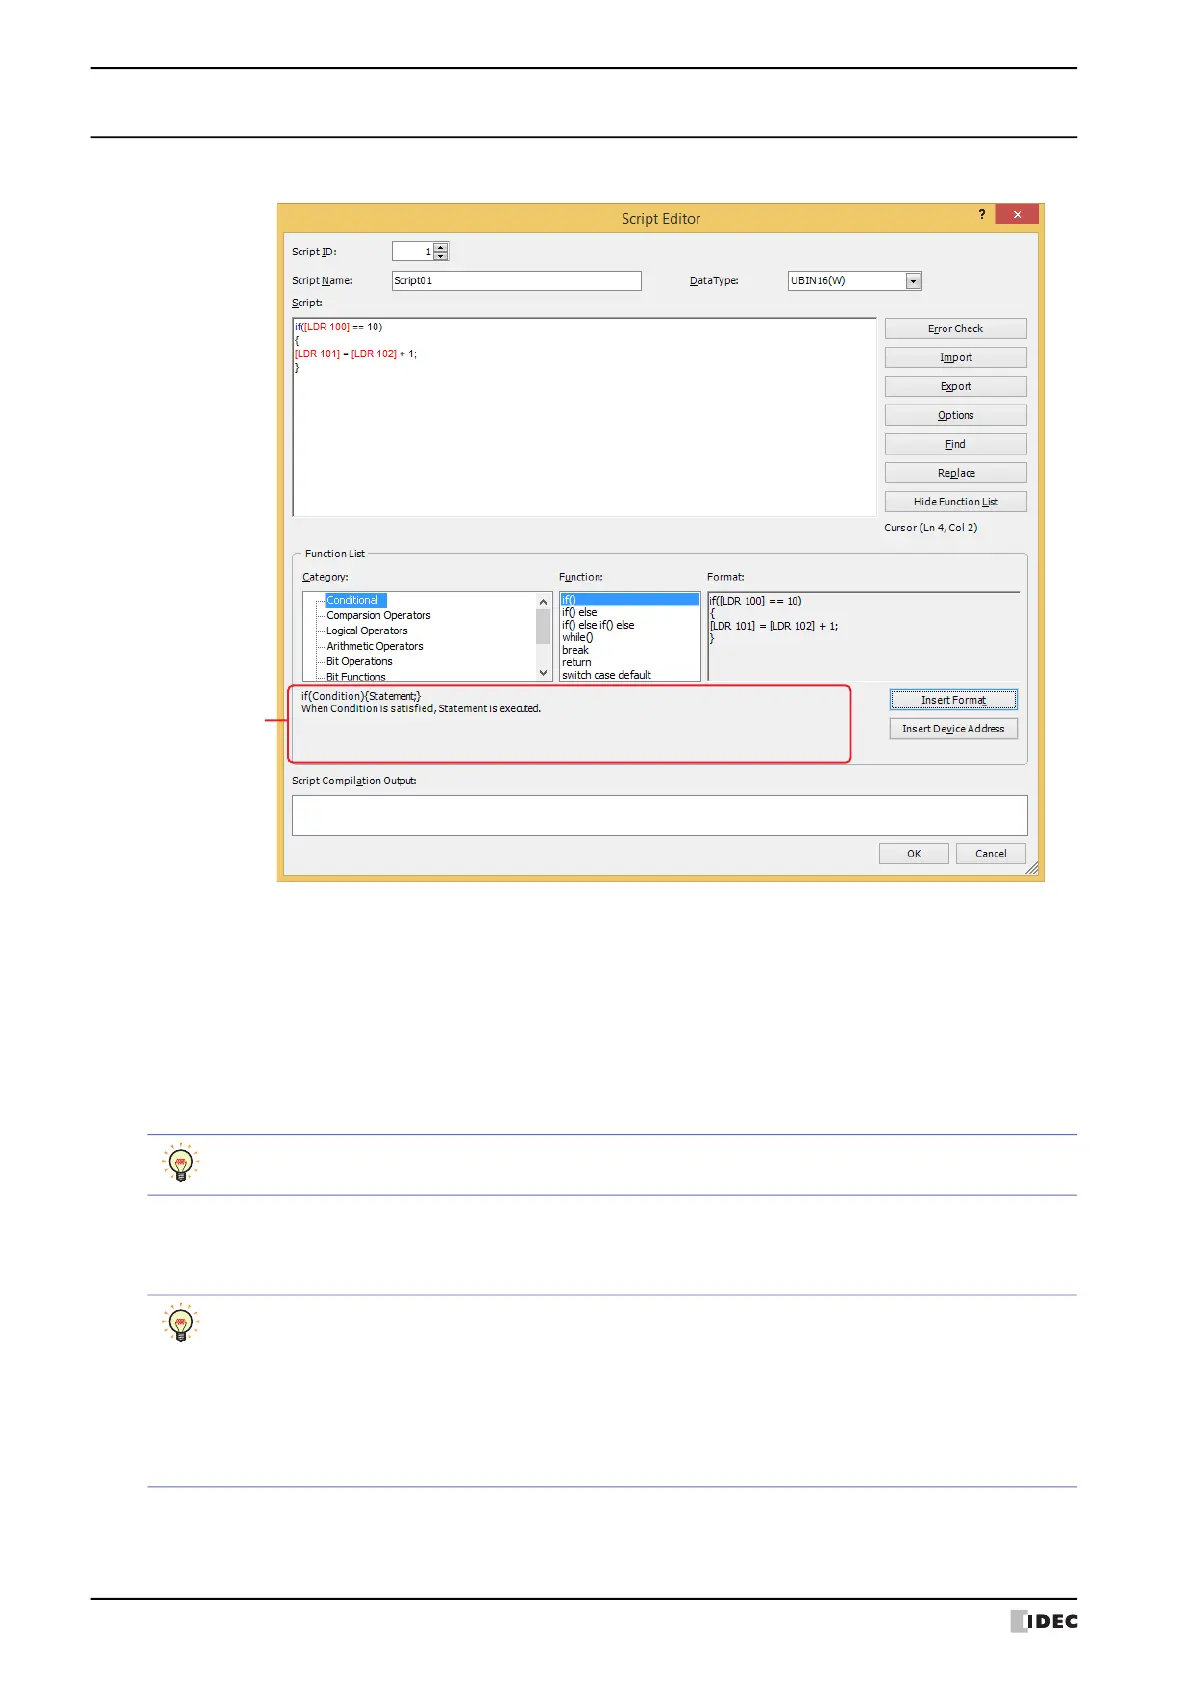Select the if() function

click(629, 600)
